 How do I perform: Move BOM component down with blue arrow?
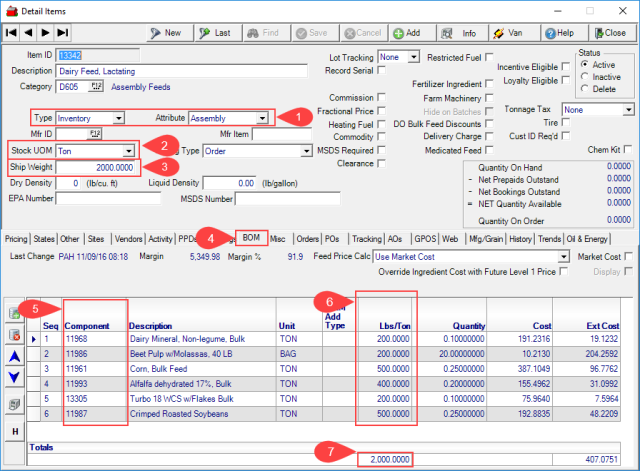click(x=16, y=376)
